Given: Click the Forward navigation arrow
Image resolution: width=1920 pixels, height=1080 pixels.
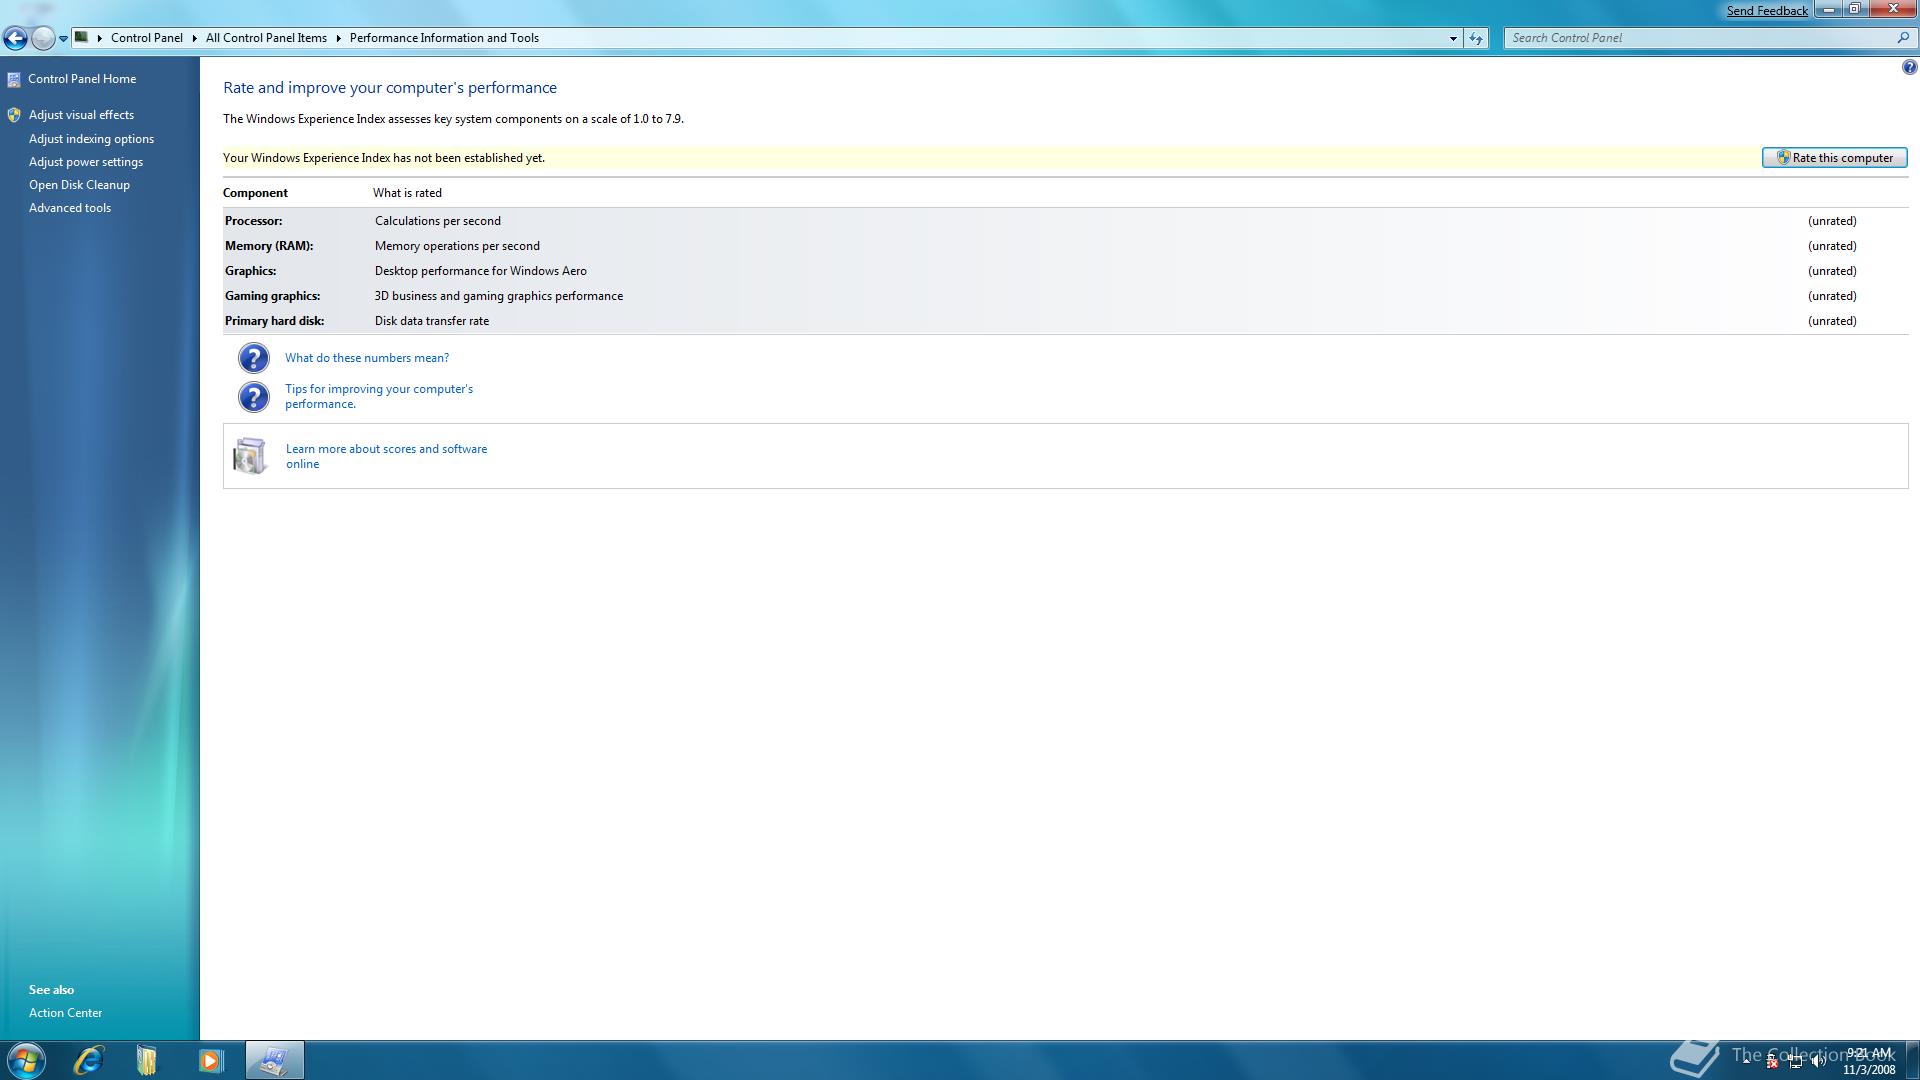Looking at the screenshot, I should coord(43,38).
